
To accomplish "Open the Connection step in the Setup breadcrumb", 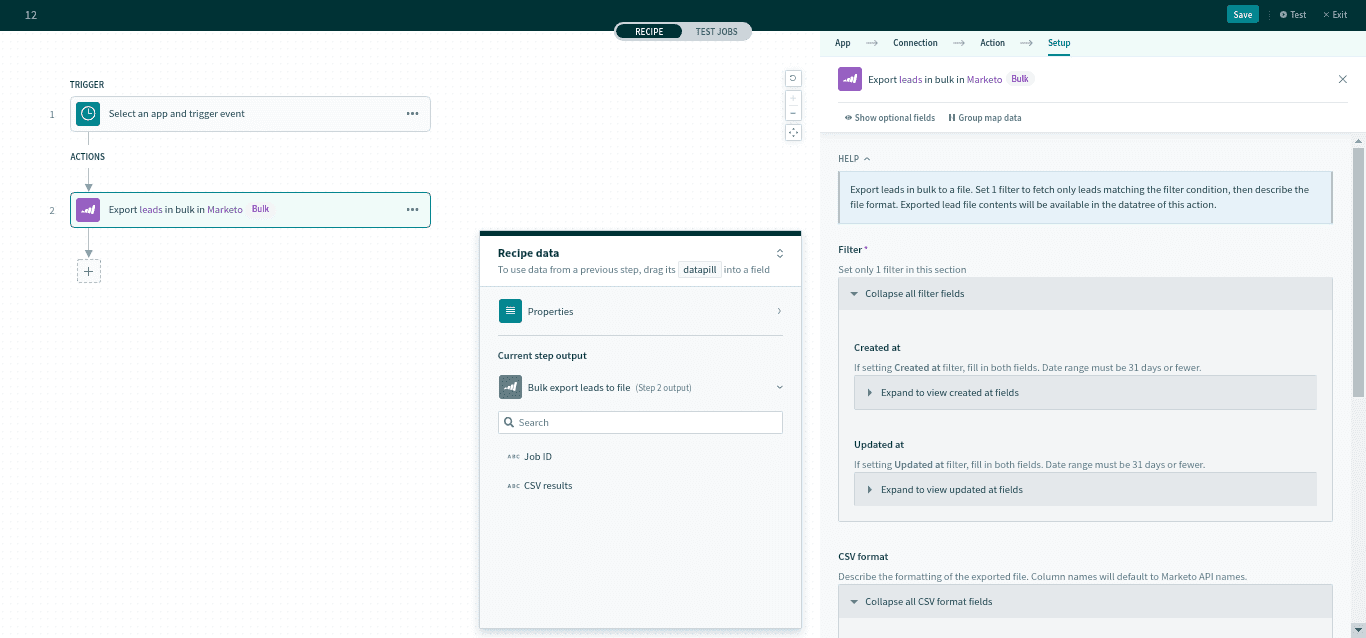I will tap(915, 43).
